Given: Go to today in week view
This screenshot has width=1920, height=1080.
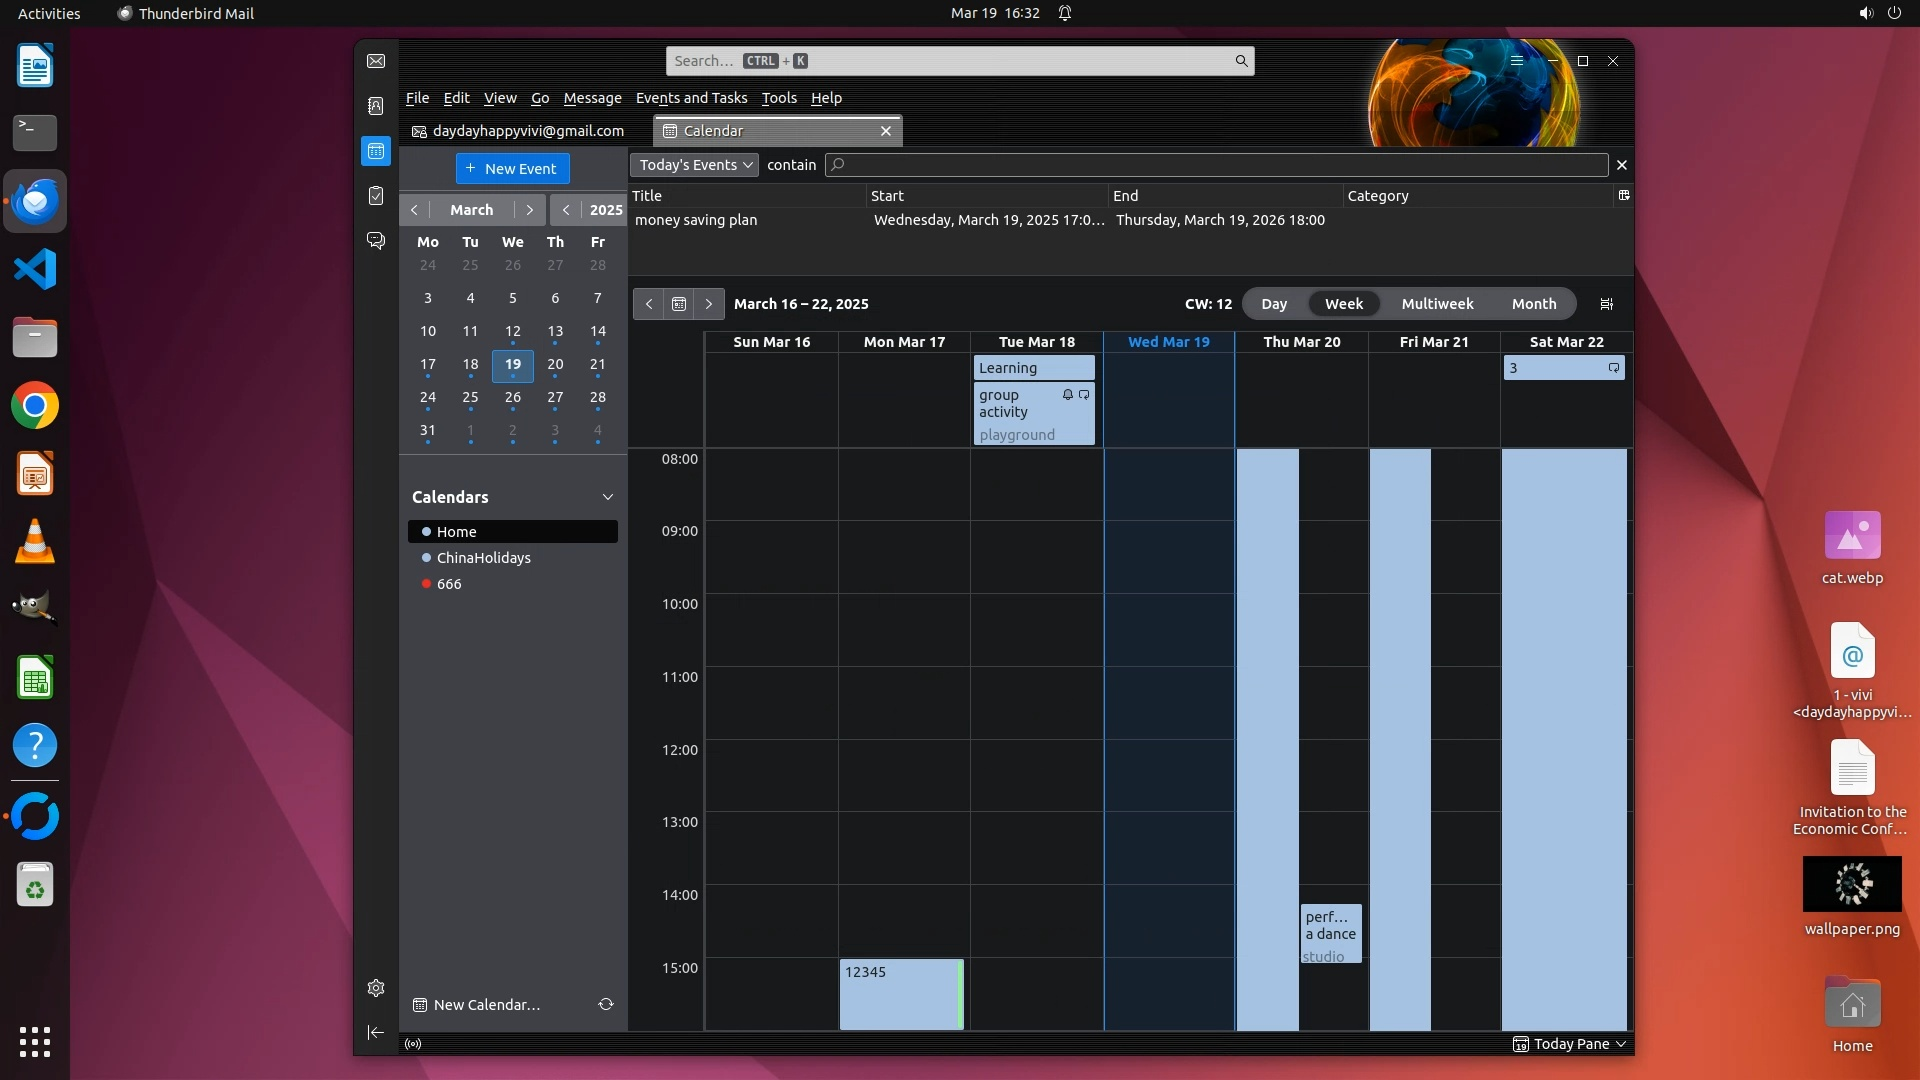Looking at the screenshot, I should 679,304.
